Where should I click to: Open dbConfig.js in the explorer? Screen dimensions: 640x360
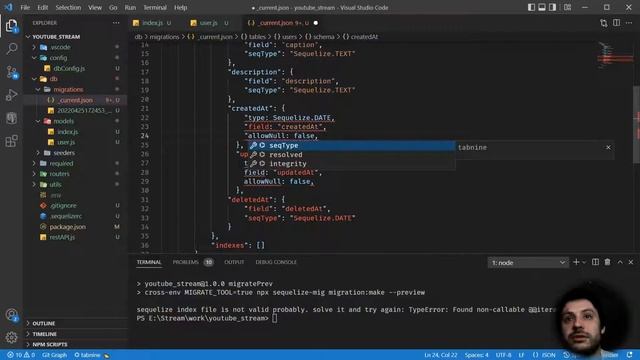[x=69, y=69]
